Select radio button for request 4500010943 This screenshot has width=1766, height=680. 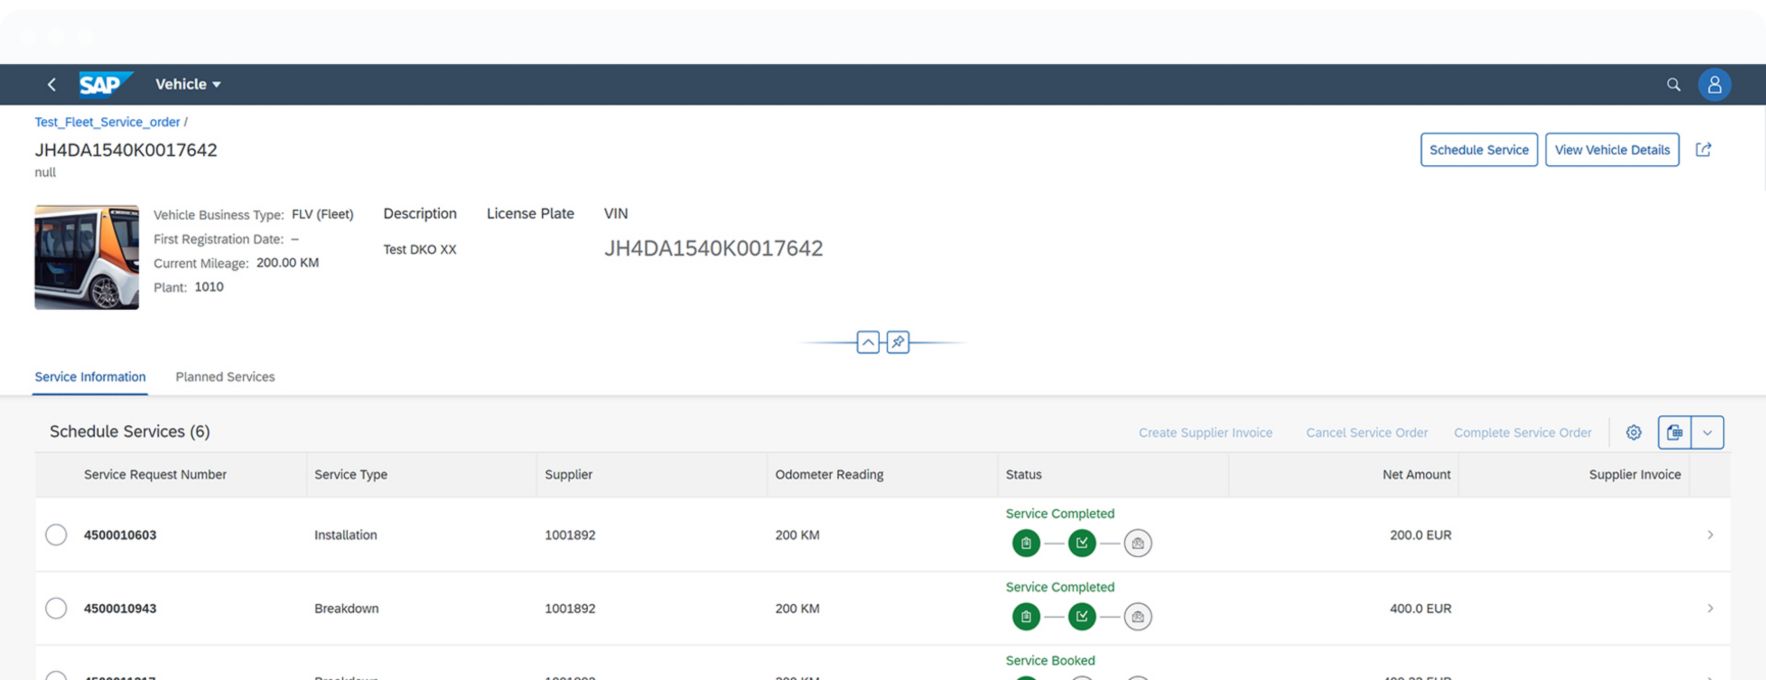coord(56,608)
